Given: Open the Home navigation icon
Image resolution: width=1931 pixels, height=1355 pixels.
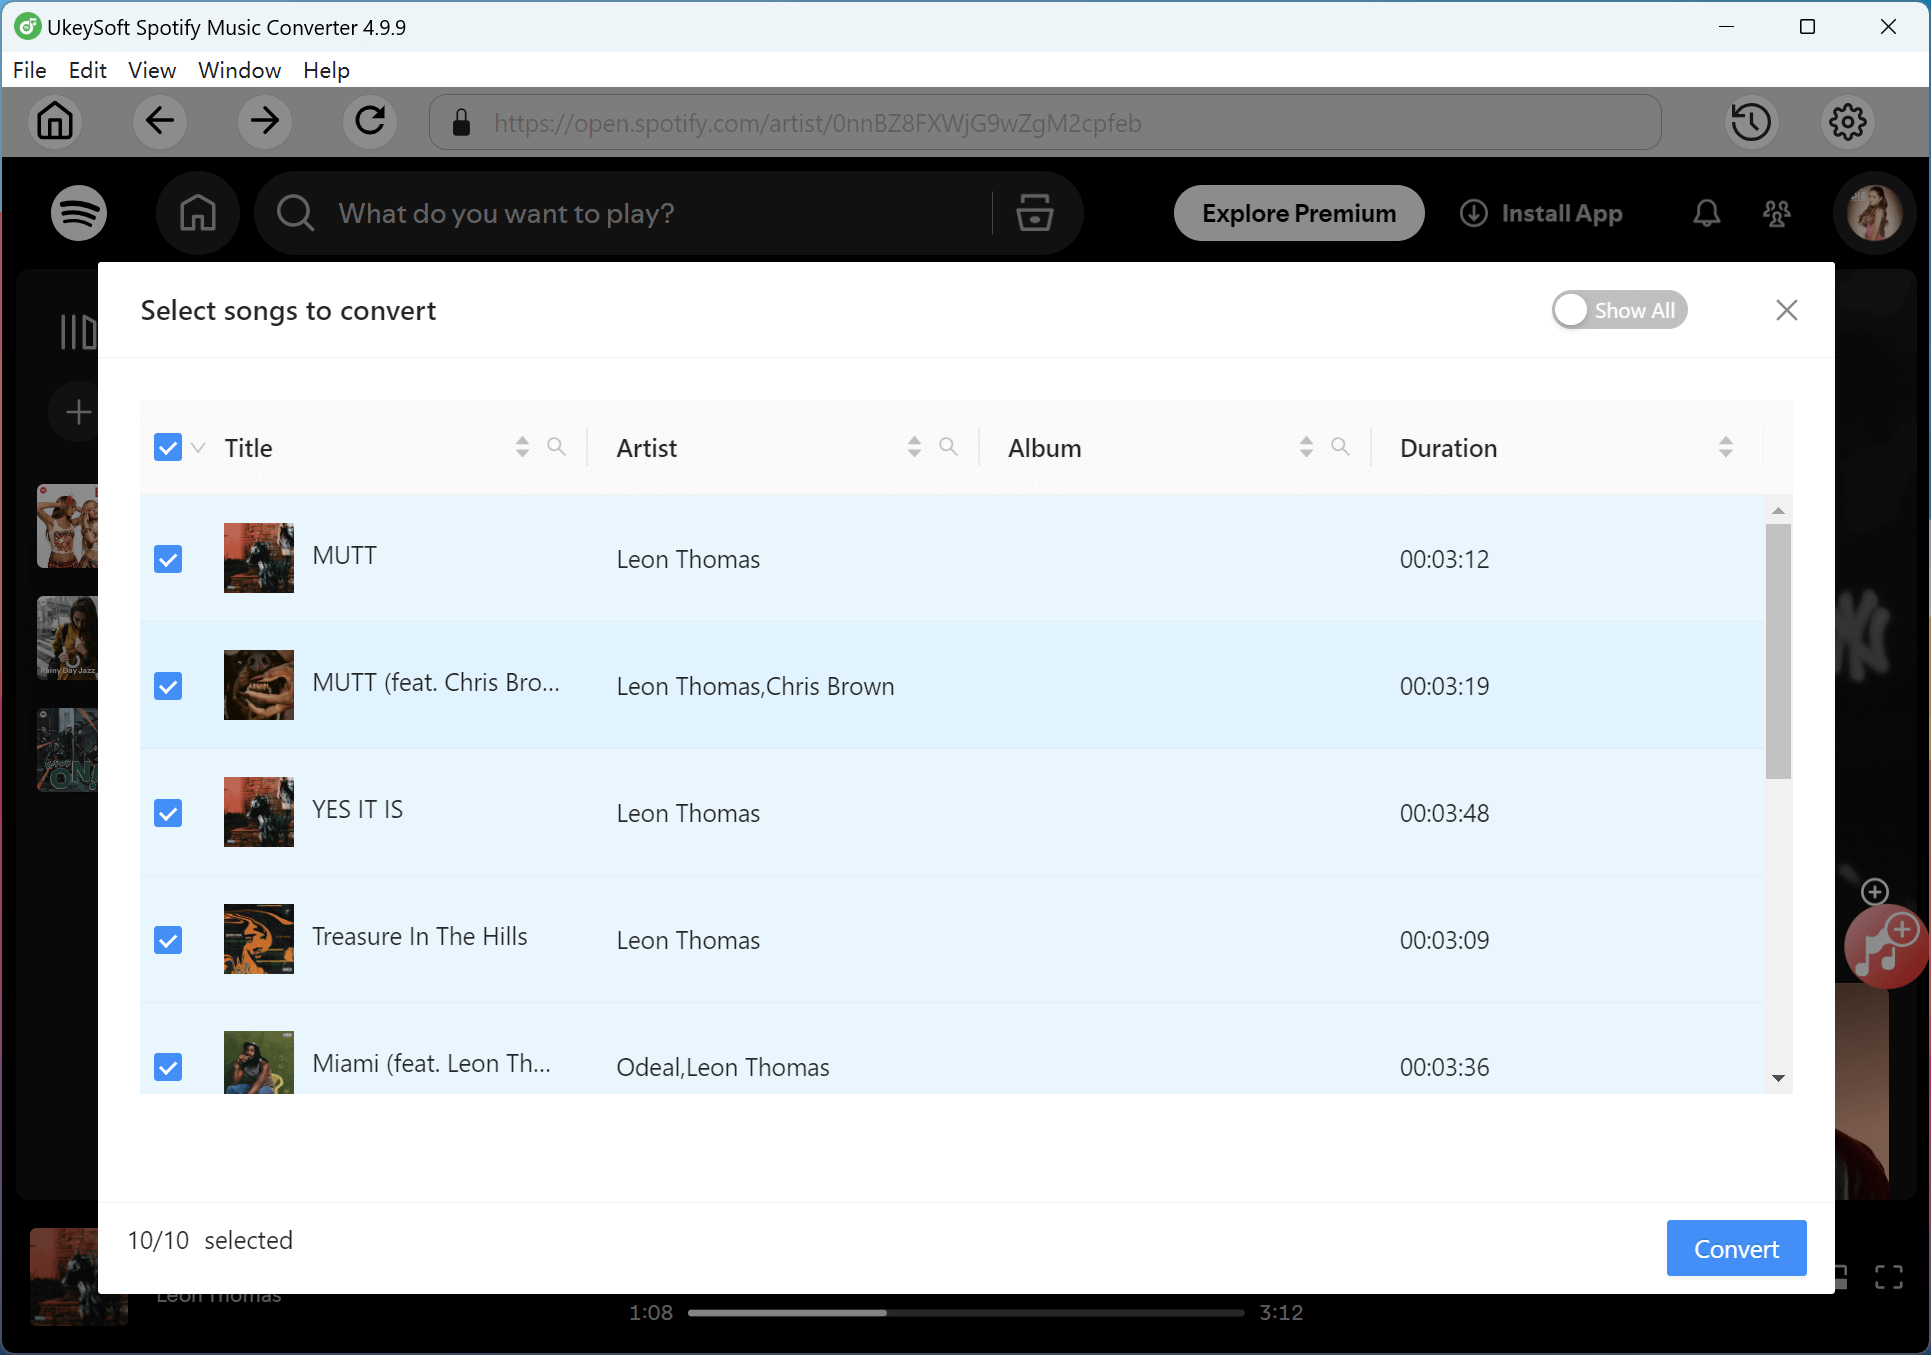Looking at the screenshot, I should [x=55, y=122].
